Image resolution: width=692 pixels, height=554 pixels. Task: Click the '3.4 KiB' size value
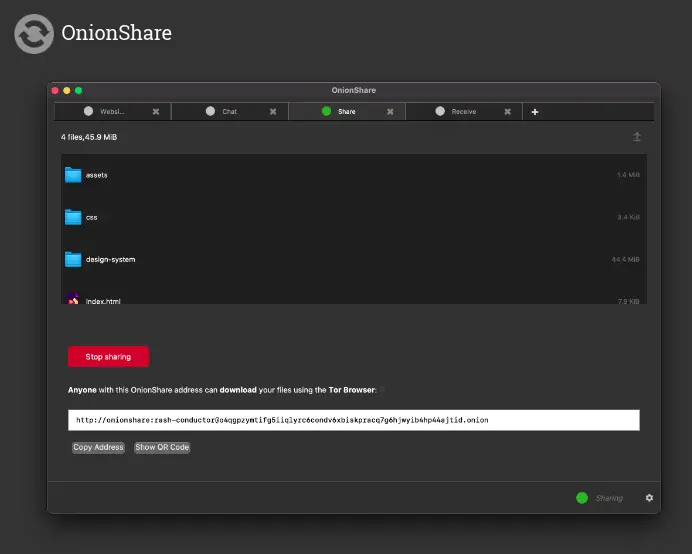[x=628, y=217]
